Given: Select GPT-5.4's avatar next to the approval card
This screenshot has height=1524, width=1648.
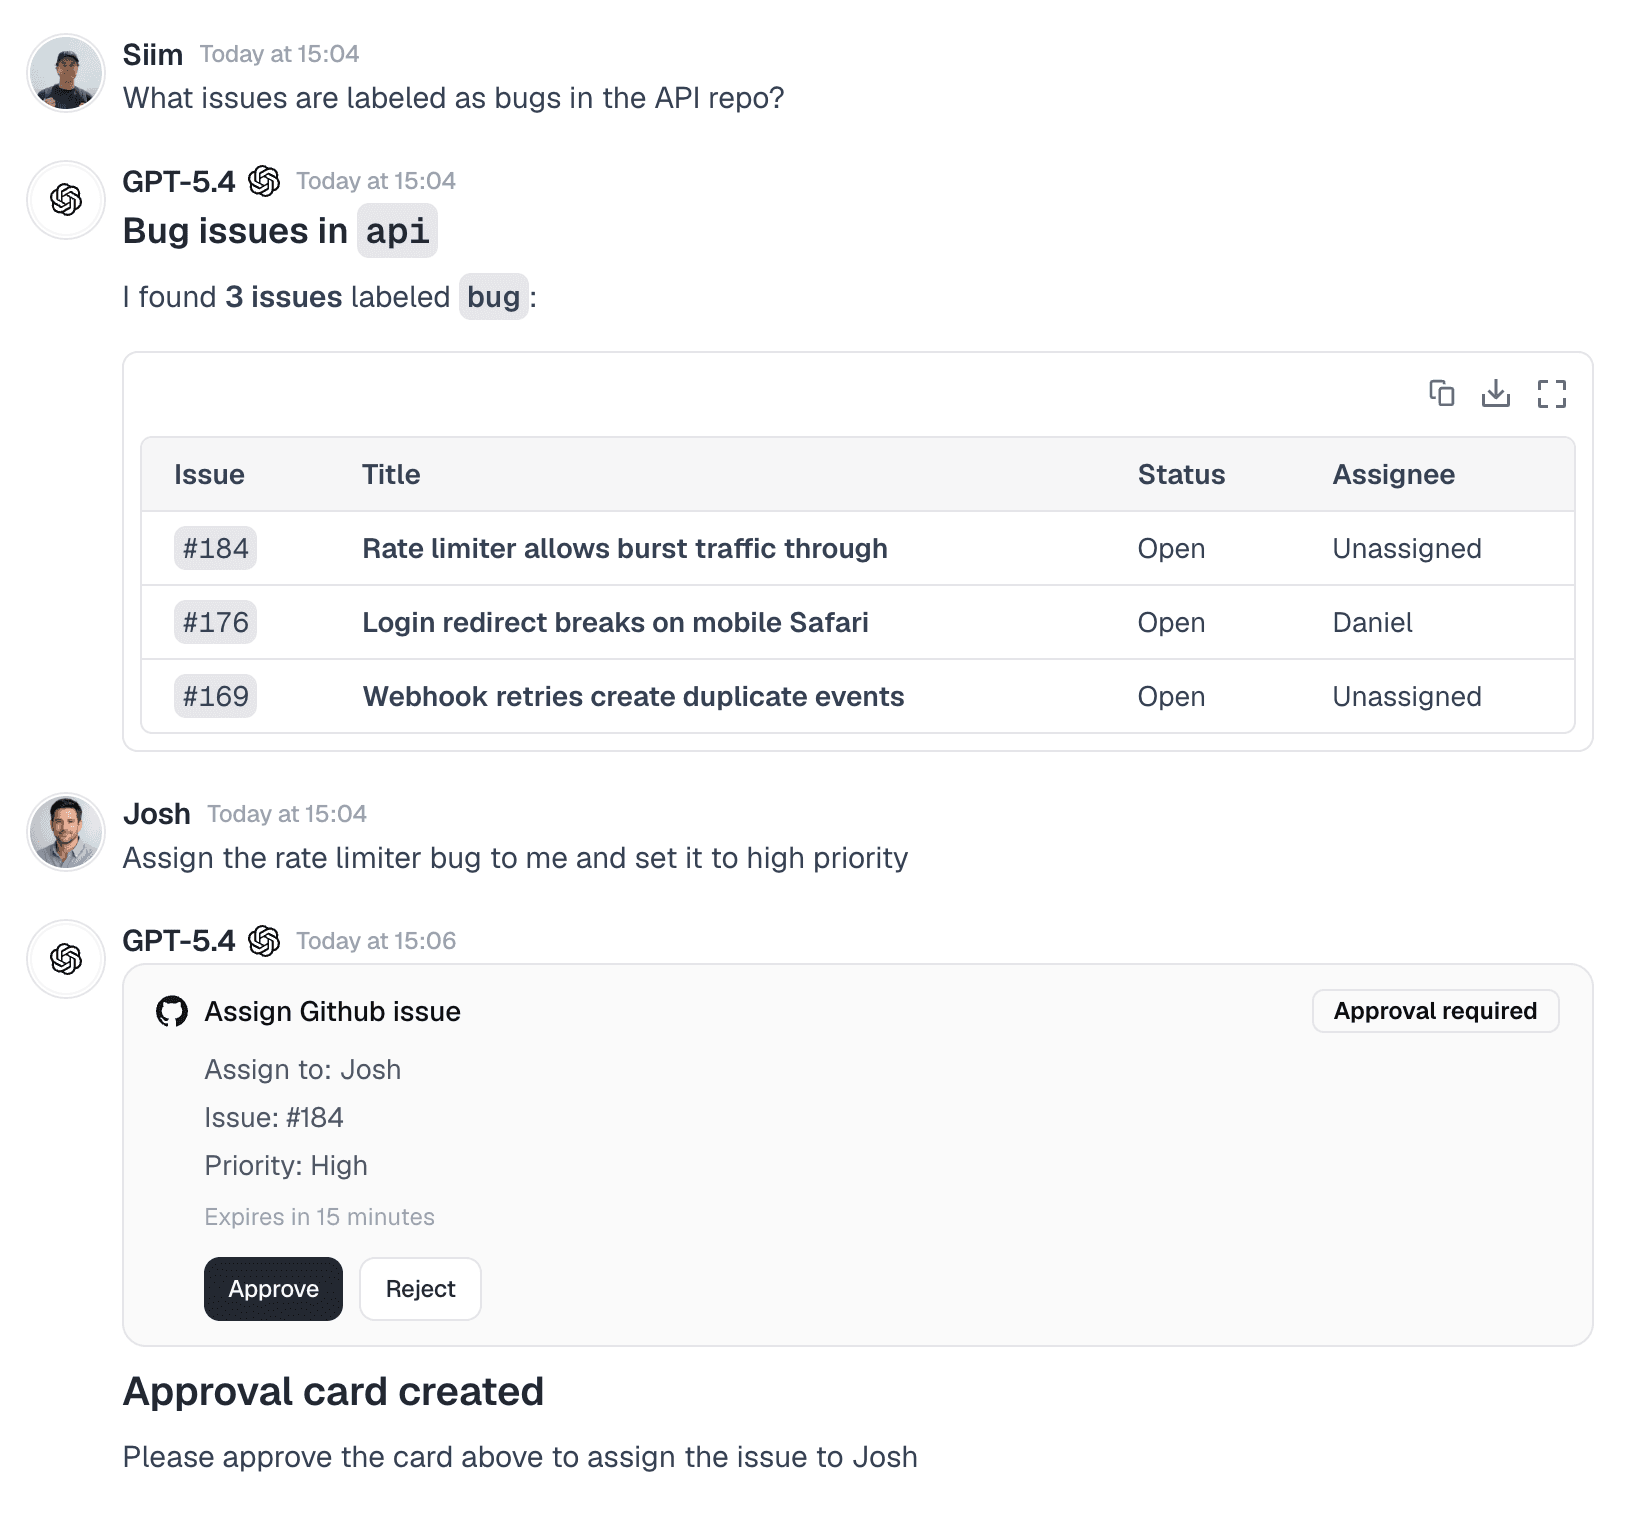Looking at the screenshot, I should 65,959.
